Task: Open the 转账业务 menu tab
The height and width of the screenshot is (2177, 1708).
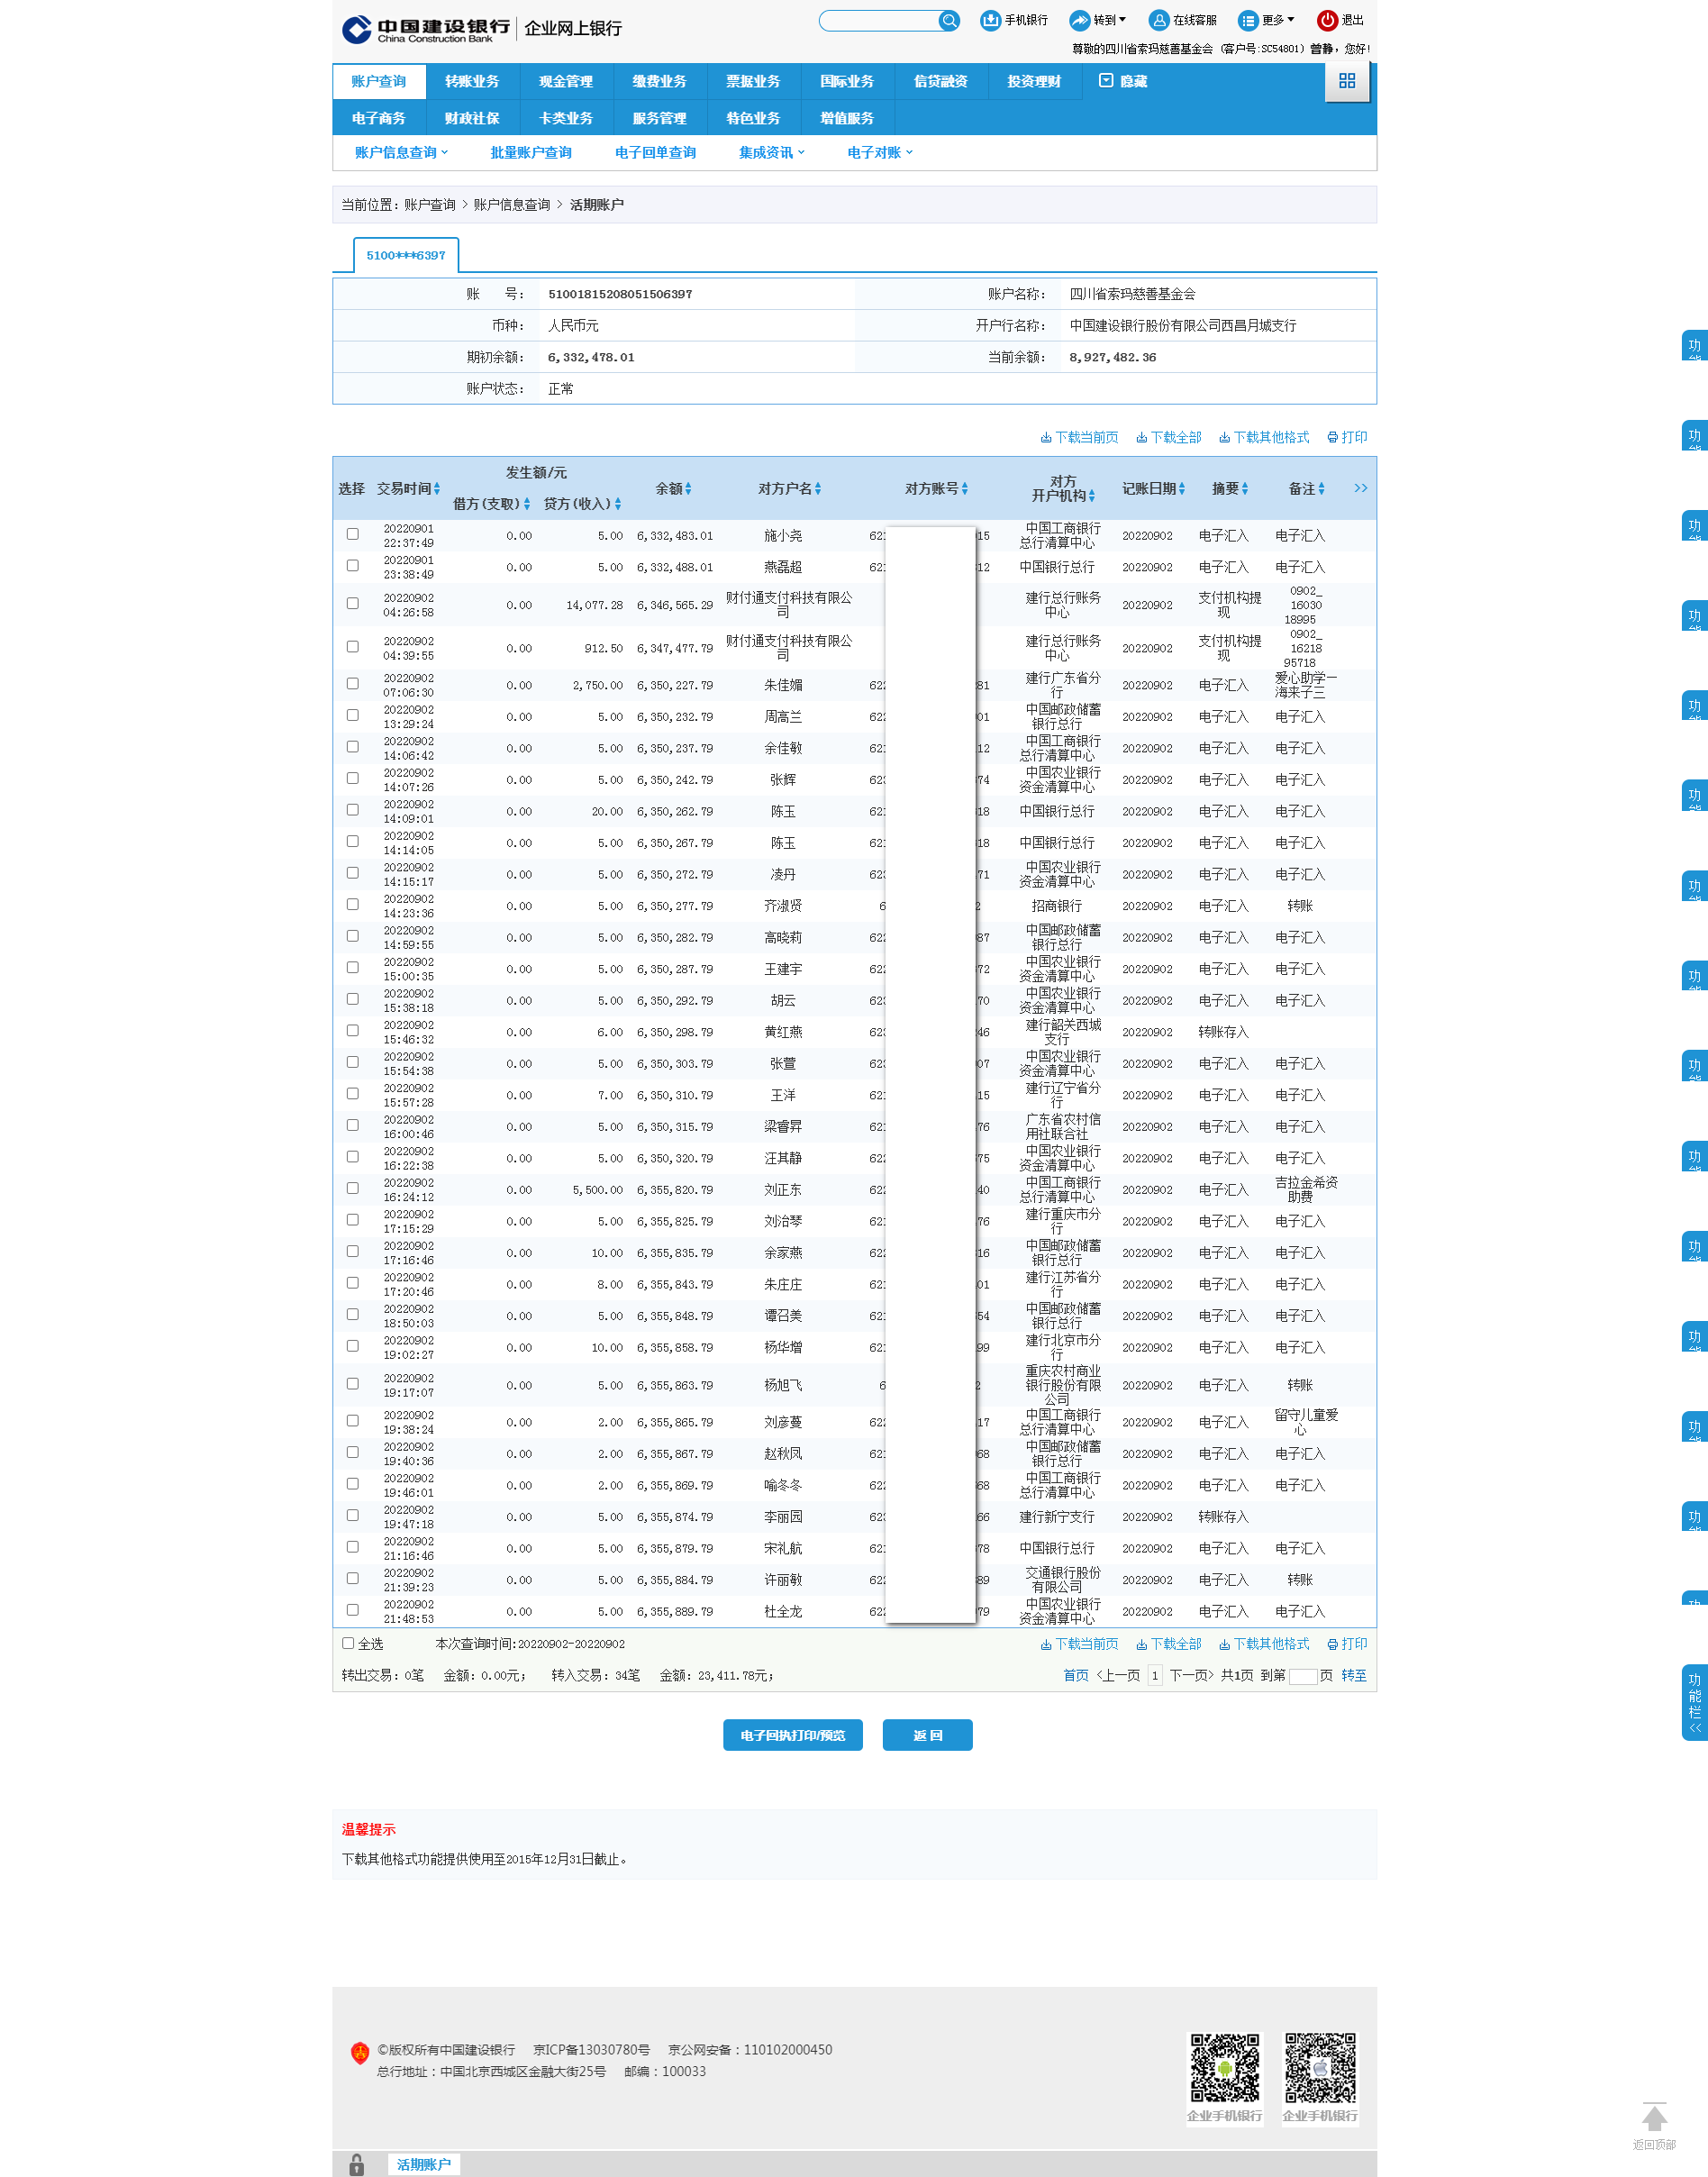Action: click(472, 81)
